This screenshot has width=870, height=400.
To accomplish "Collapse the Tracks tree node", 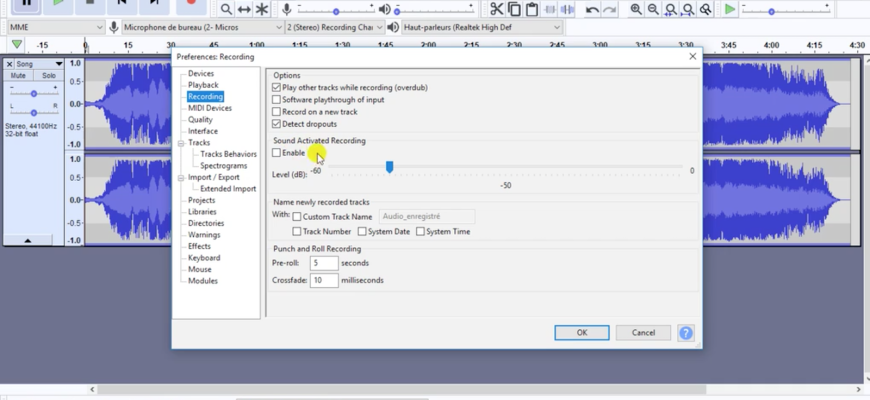I will point(181,143).
